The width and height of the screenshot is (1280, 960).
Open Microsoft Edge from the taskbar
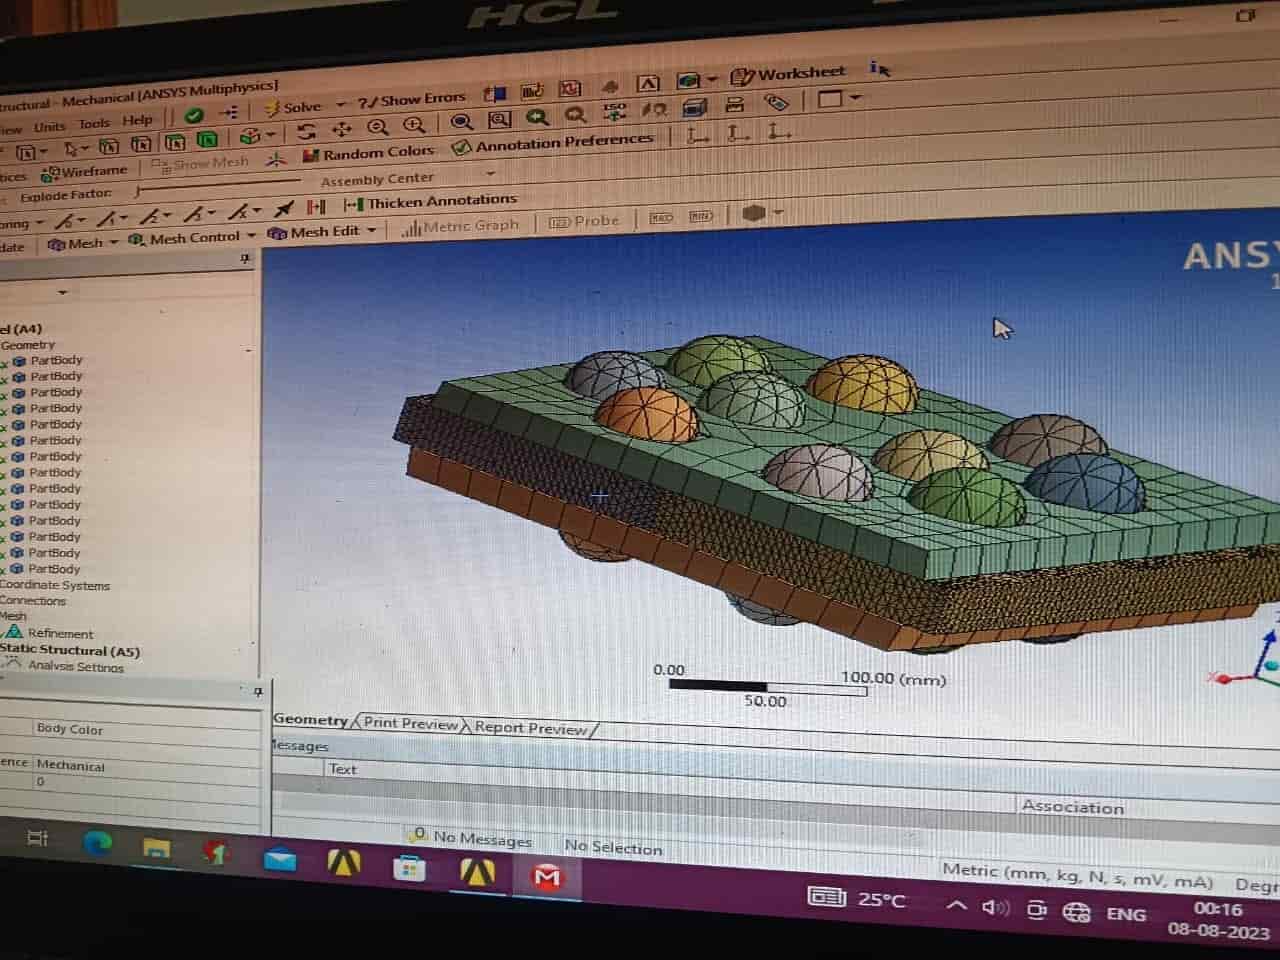[x=97, y=843]
